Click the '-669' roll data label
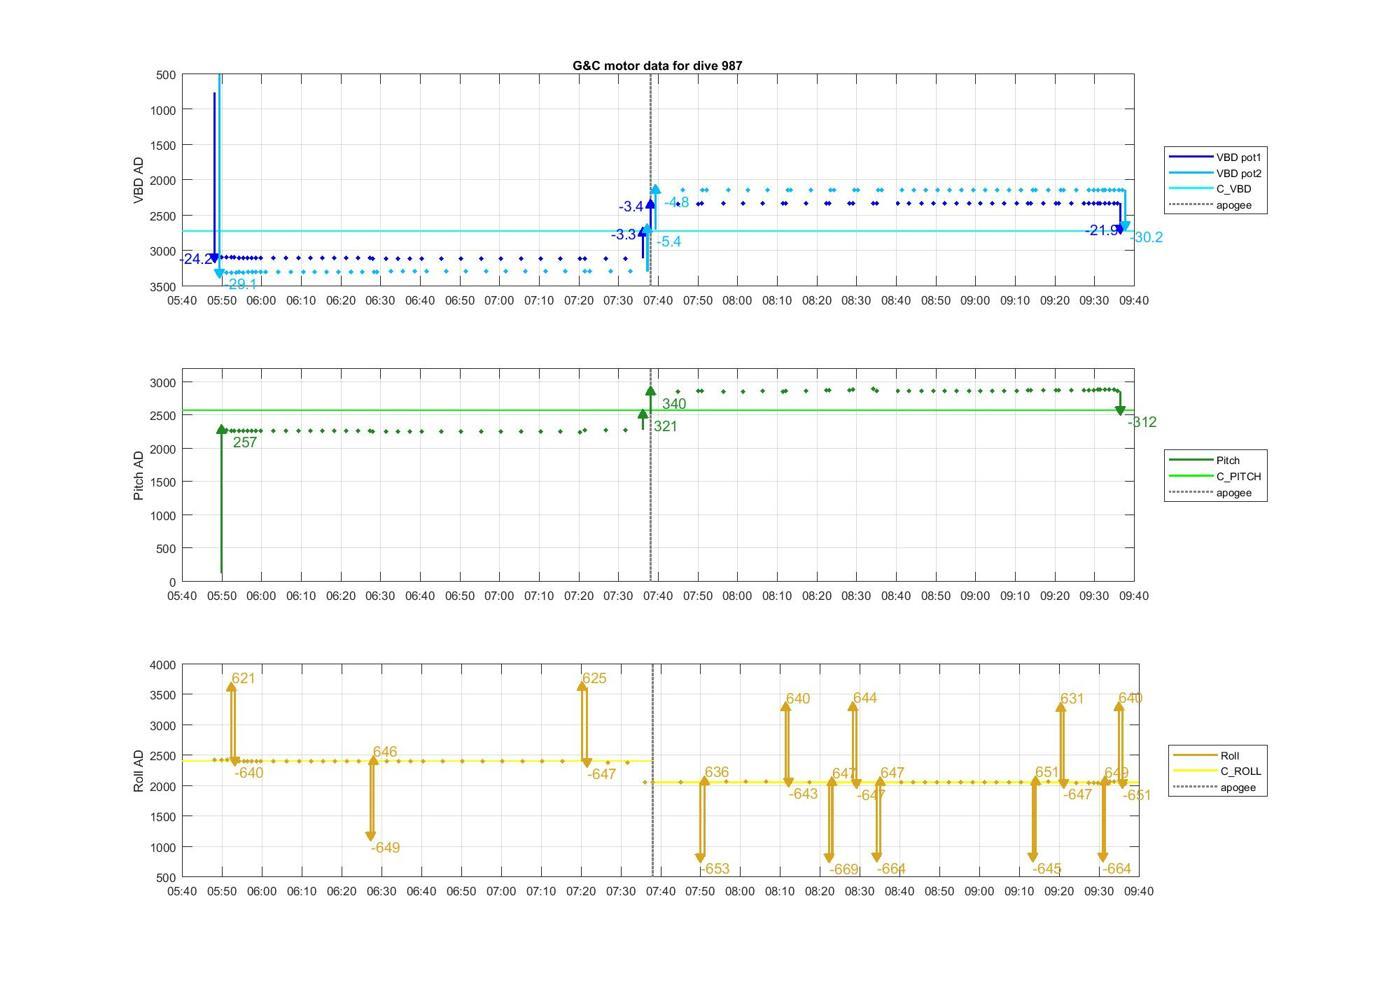Image resolution: width=1400 pixels, height=986 pixels. pos(844,870)
